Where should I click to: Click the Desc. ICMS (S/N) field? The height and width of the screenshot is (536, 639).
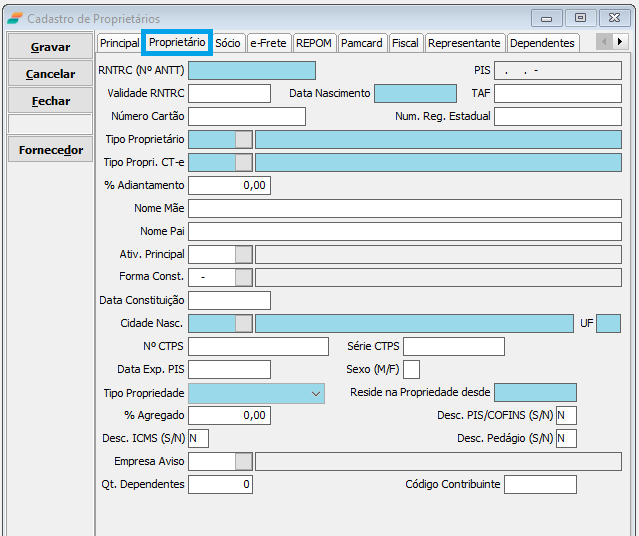198,438
